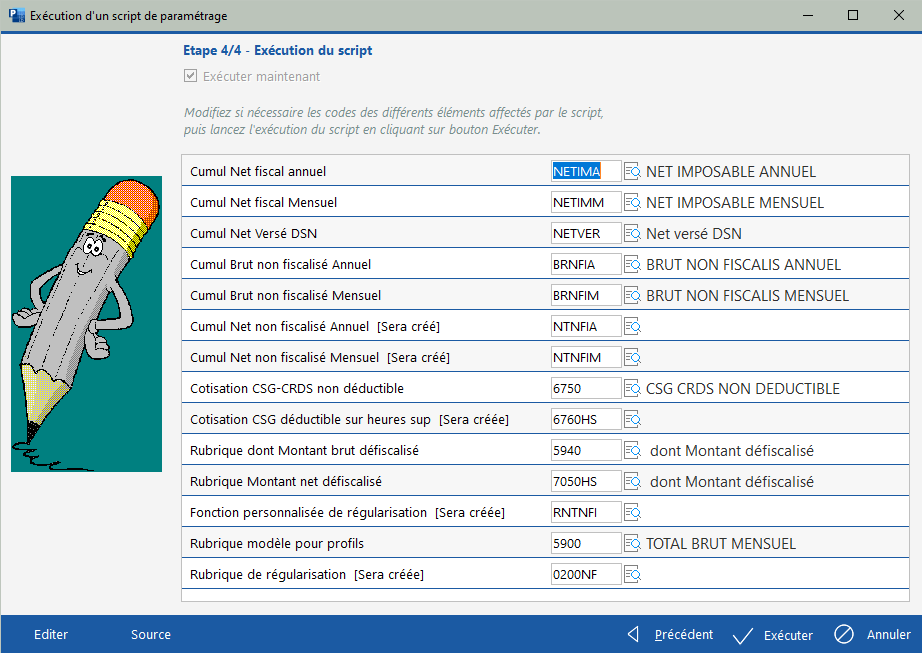This screenshot has height=653, width=922.
Task: Focus the 6750 code field
Action: click(586, 389)
